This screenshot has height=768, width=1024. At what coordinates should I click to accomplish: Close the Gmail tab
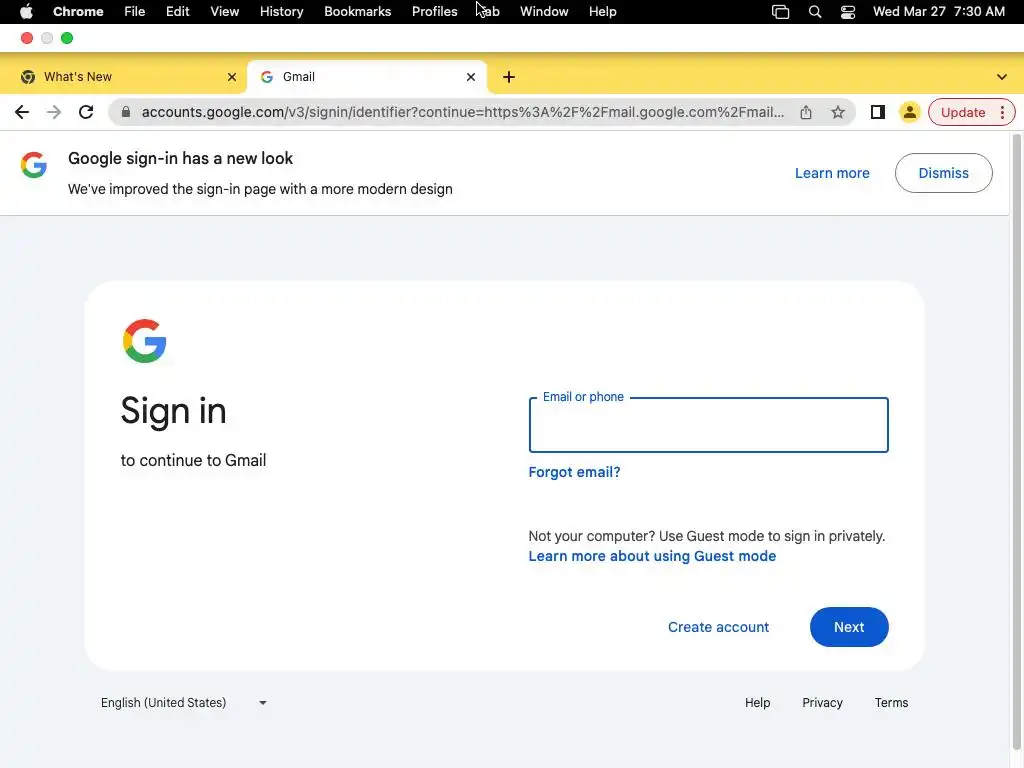[x=471, y=77]
